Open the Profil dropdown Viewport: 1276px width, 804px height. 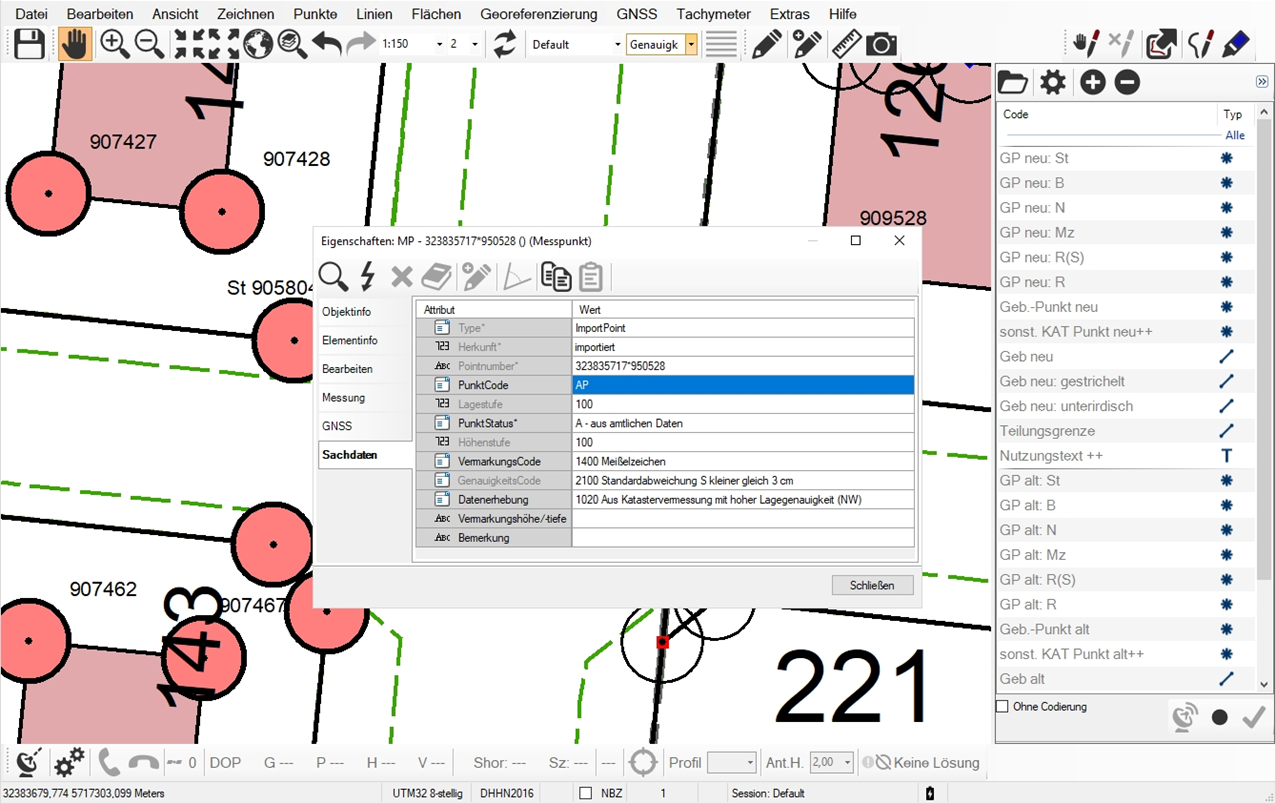click(x=750, y=763)
